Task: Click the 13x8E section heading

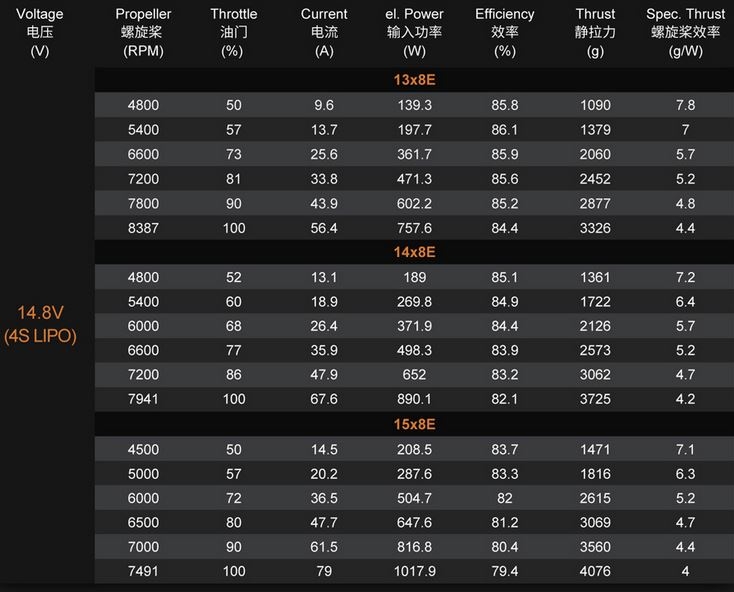Action: tap(414, 80)
